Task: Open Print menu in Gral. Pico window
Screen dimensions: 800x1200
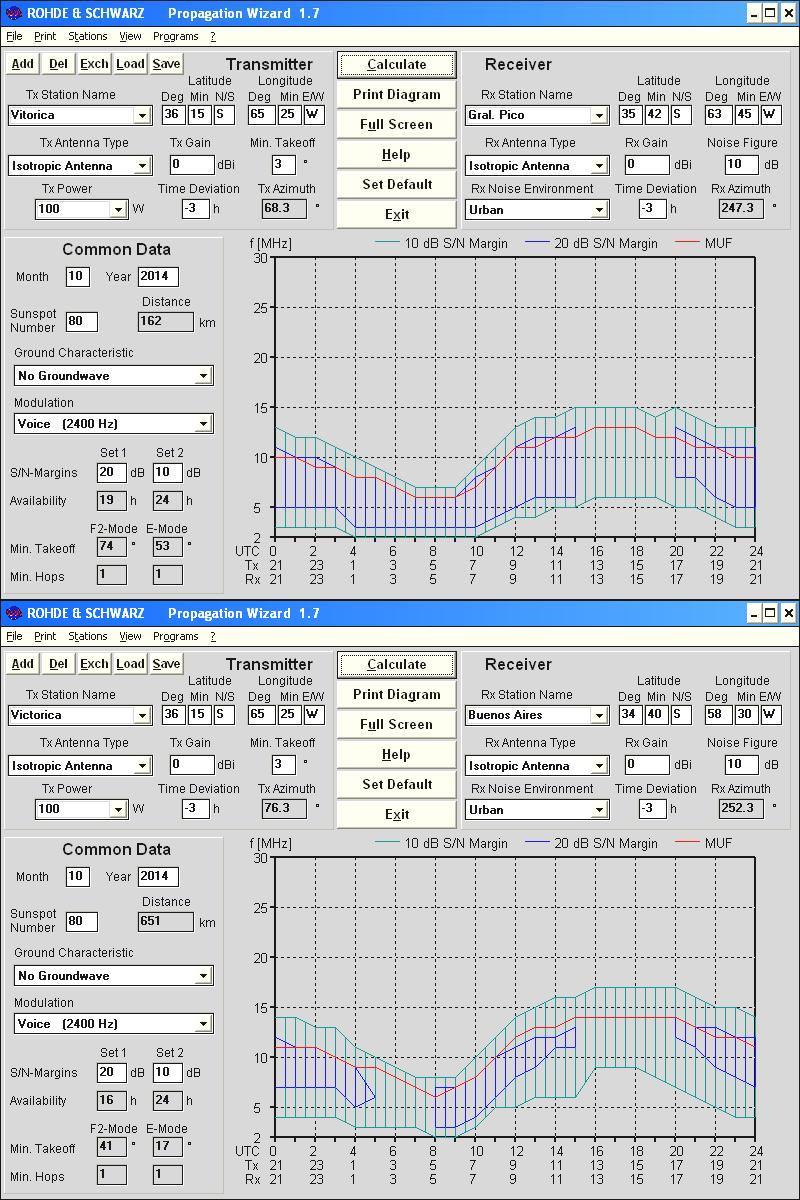Action: tap(45, 36)
